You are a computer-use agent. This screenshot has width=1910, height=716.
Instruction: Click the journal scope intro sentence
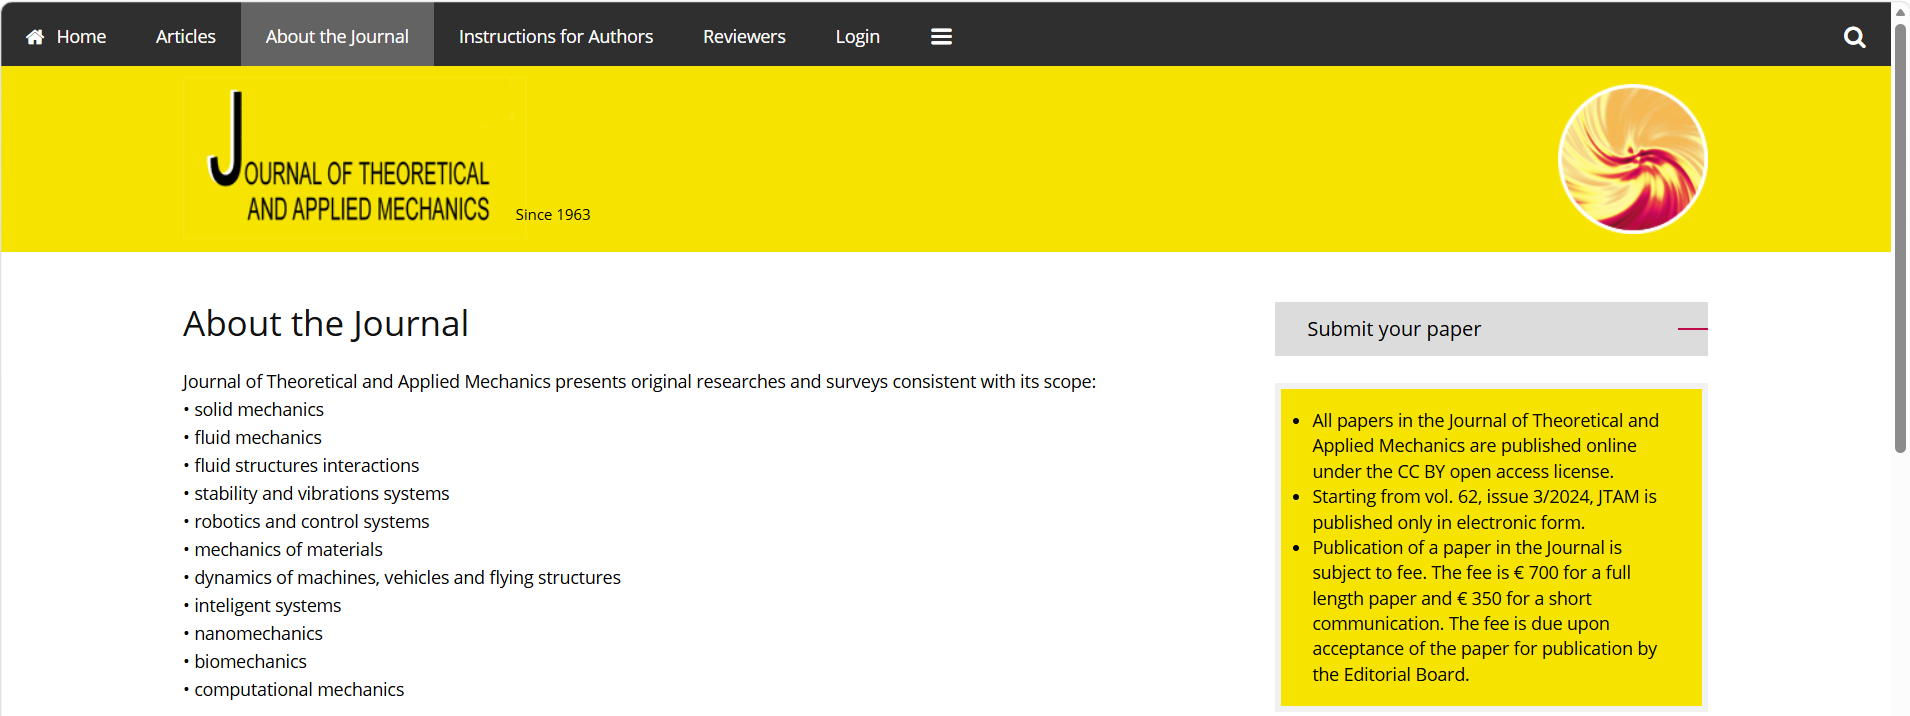(x=639, y=382)
